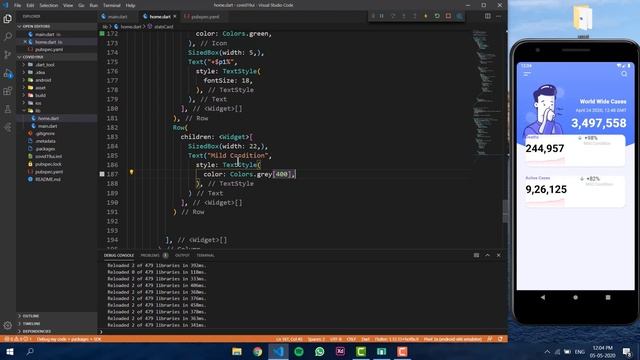Tap the hamburger menu in the phone app
This screenshot has width=640, height=360.
click(x=527, y=74)
